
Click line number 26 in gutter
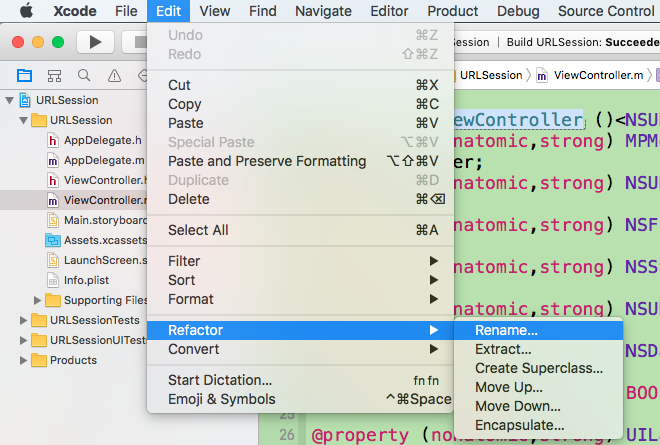pos(287,434)
